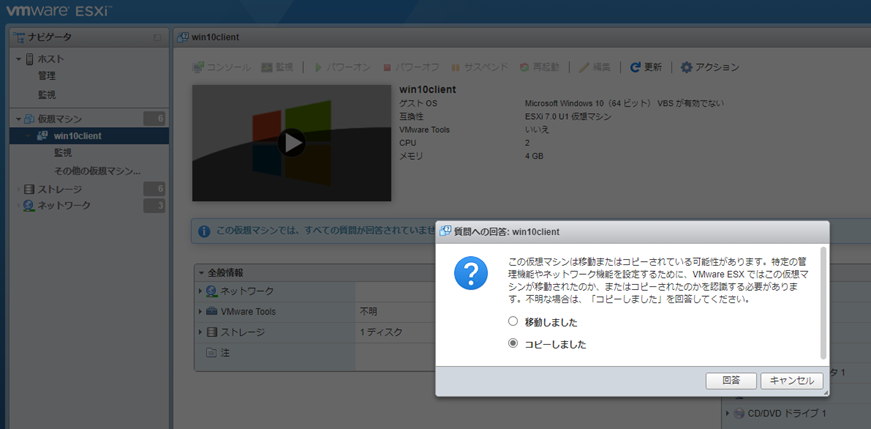Image resolution: width=871 pixels, height=429 pixels.
Task: Click the CD/DVD ドライブ 1 icon
Action: 738,413
